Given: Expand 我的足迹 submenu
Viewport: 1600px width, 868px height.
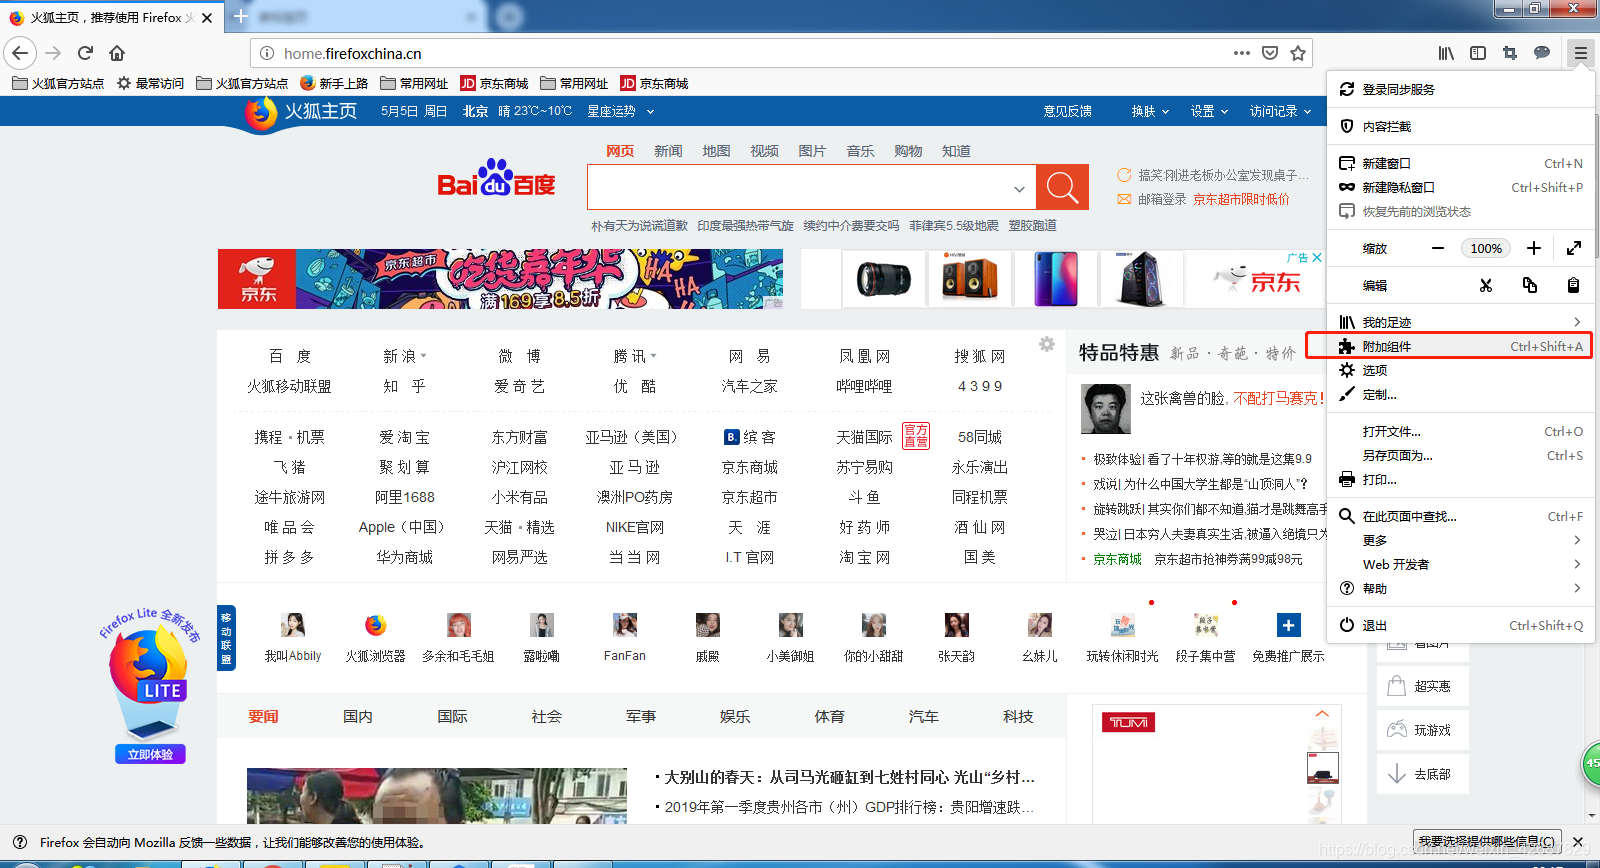Looking at the screenshot, I should pos(1461,322).
